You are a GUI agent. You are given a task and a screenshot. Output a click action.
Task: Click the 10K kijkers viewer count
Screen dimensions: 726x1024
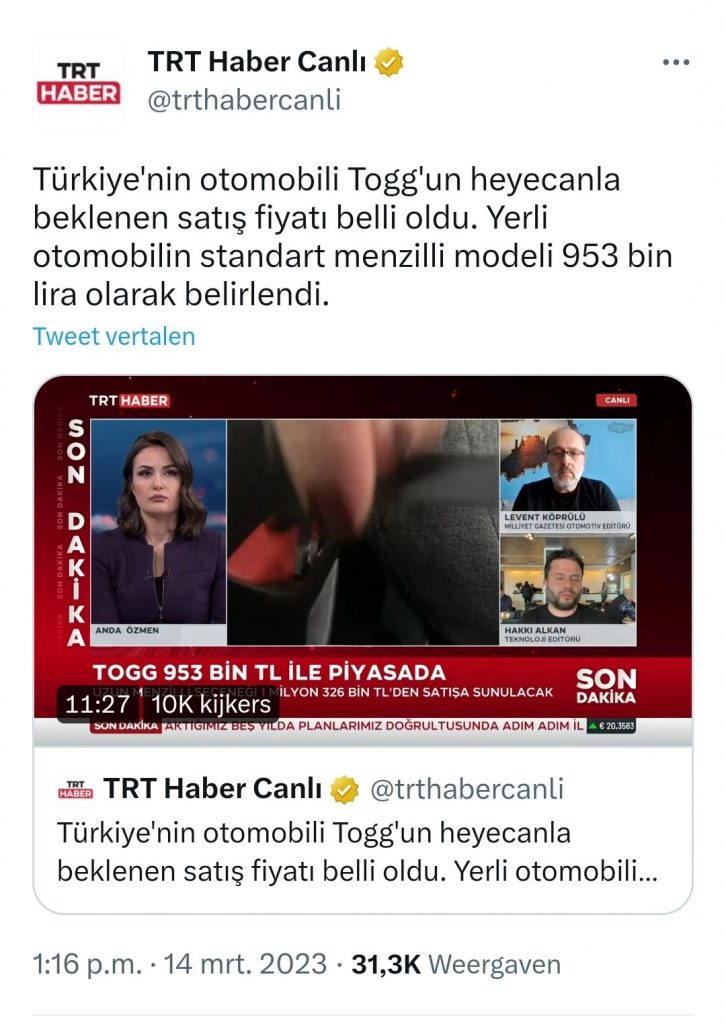pos(211,704)
